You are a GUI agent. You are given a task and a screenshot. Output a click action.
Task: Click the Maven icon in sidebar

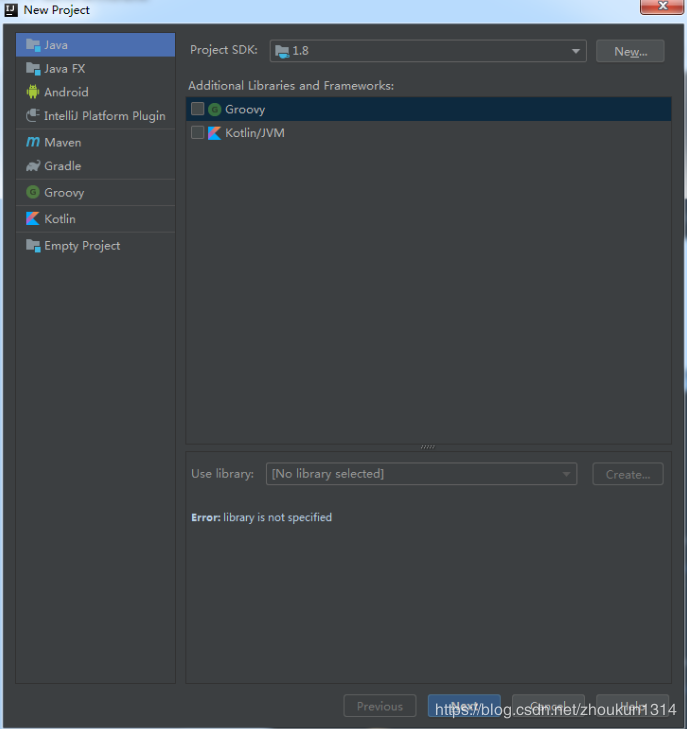pyautogui.click(x=33, y=142)
